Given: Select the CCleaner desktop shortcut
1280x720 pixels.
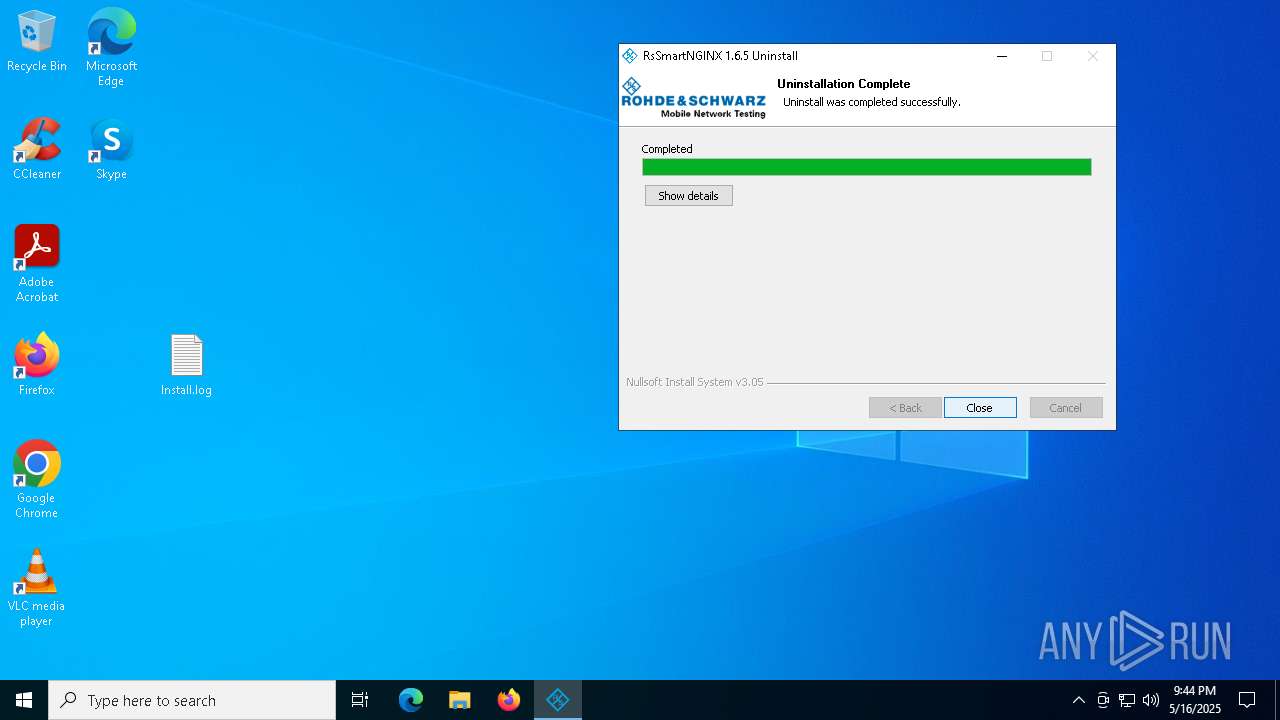Looking at the screenshot, I should tap(37, 150).
